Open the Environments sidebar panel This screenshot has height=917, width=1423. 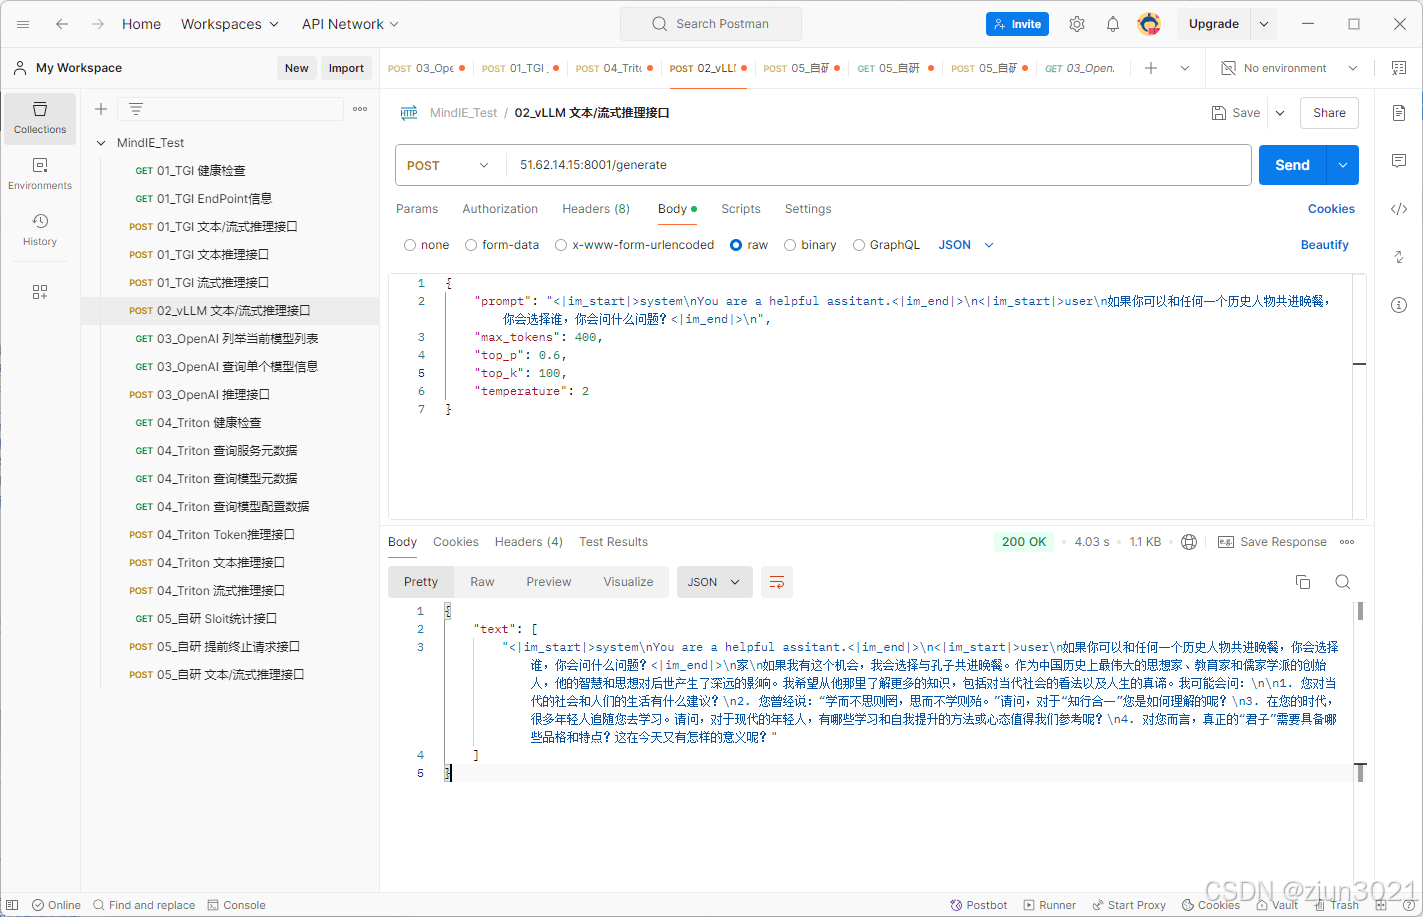40,174
